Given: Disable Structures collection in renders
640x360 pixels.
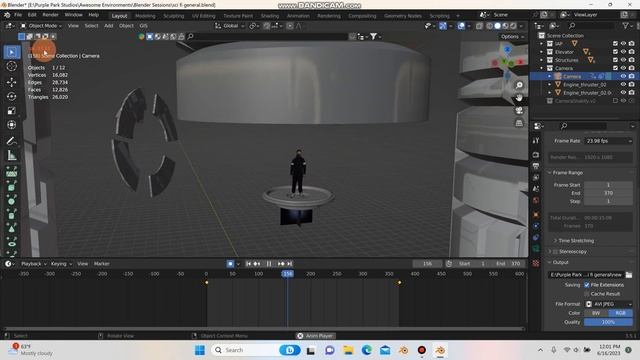Looking at the screenshot, I should [631, 60].
